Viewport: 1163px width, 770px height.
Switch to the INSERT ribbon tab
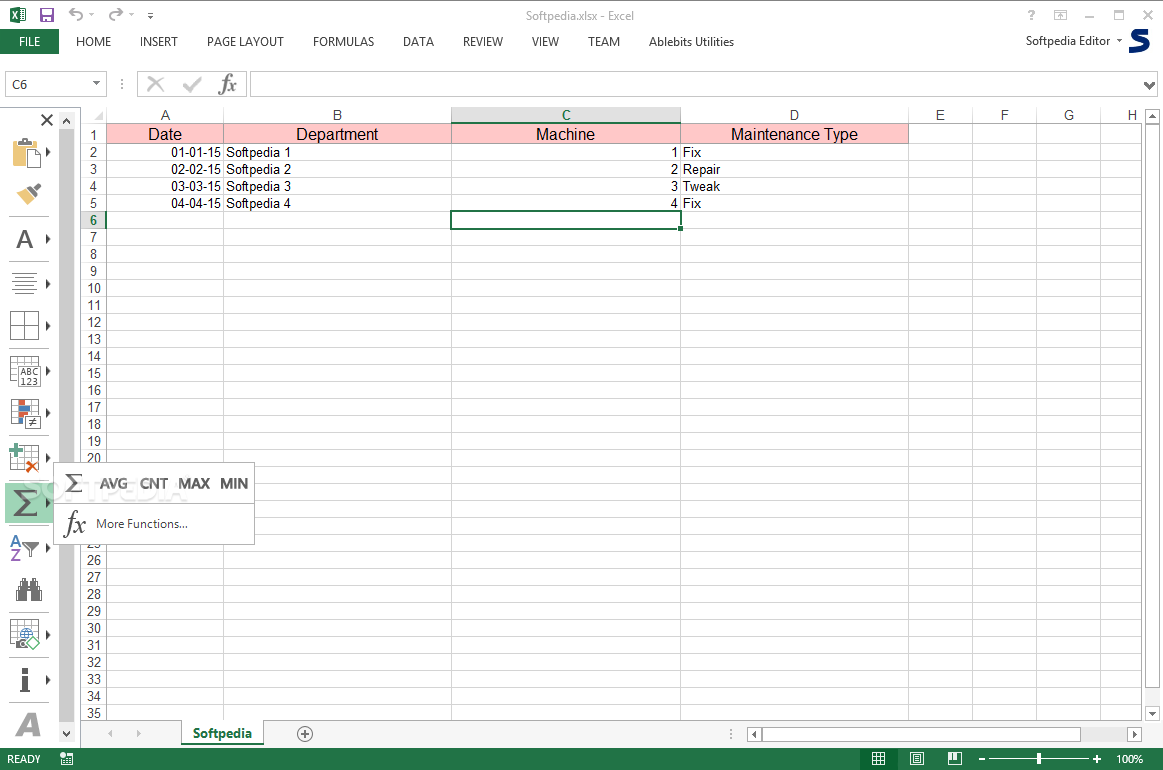coord(159,42)
